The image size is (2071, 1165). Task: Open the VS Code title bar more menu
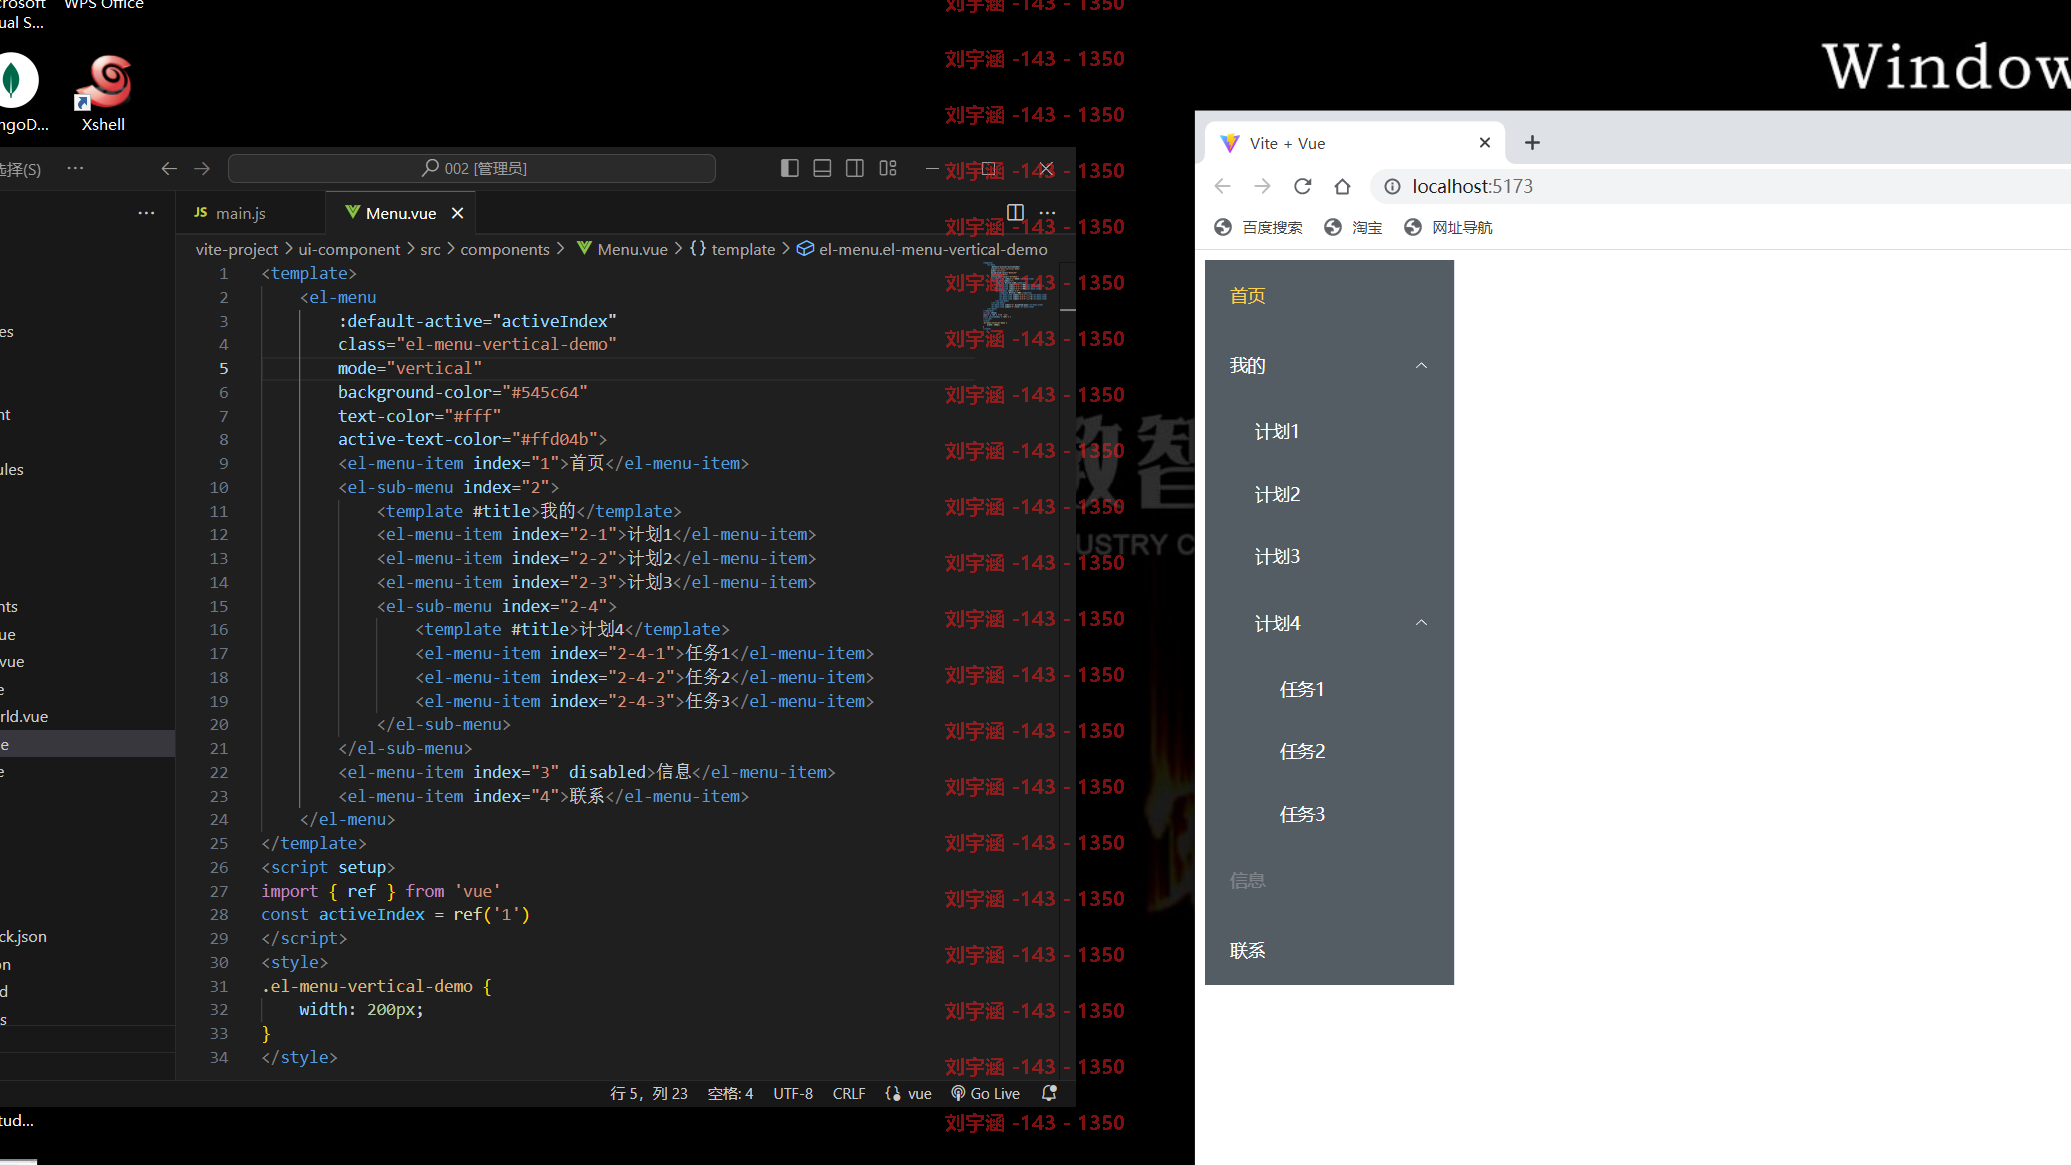coord(75,168)
